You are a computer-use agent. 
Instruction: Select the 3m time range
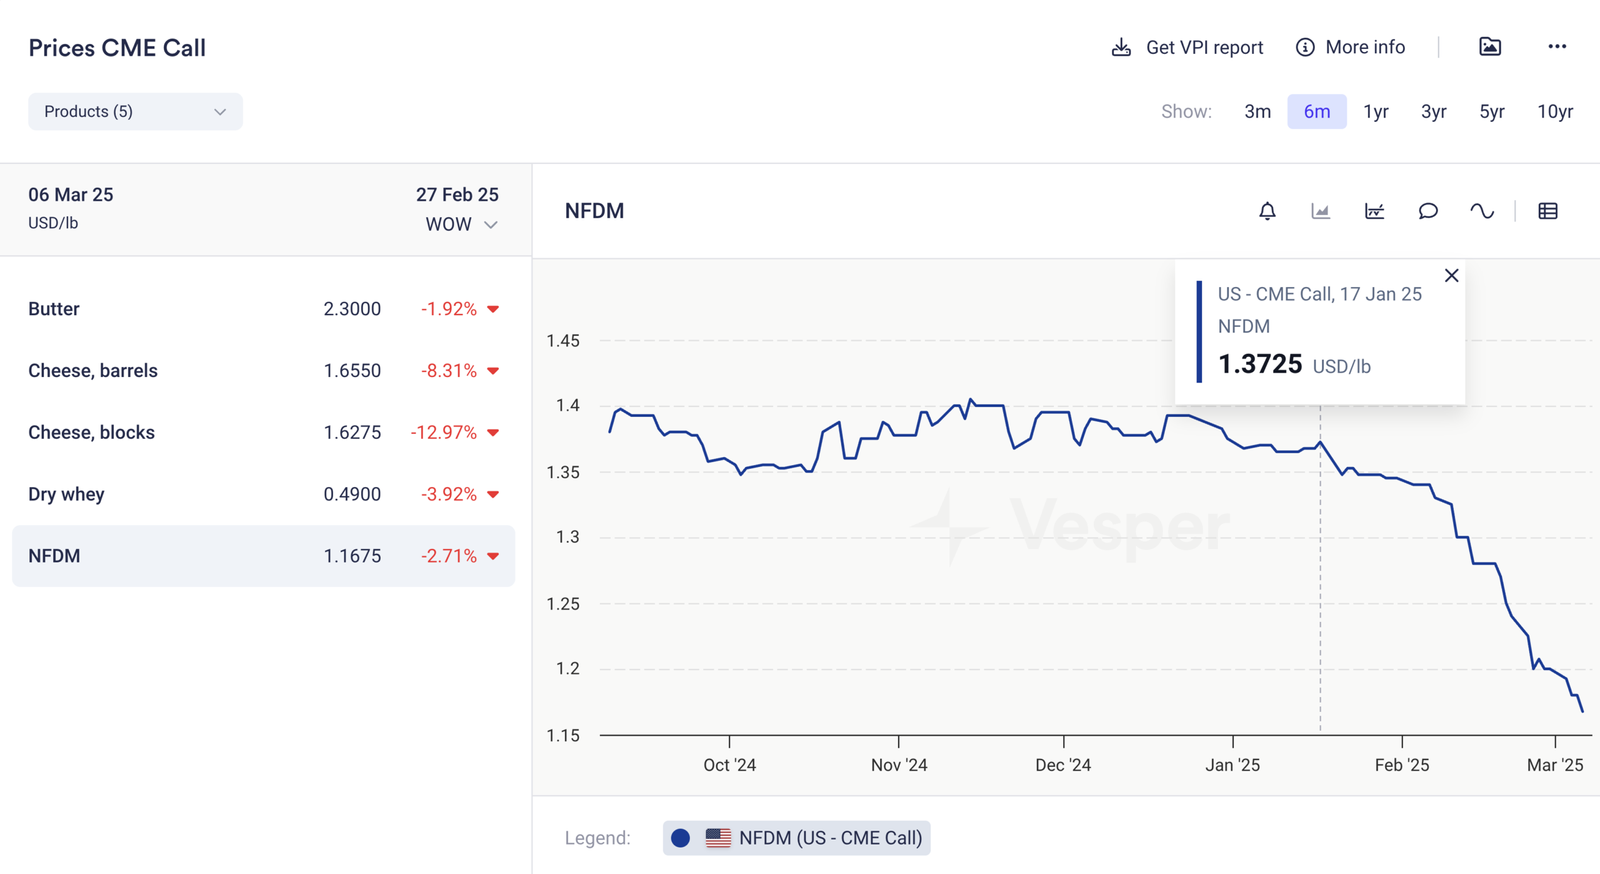coord(1257,112)
